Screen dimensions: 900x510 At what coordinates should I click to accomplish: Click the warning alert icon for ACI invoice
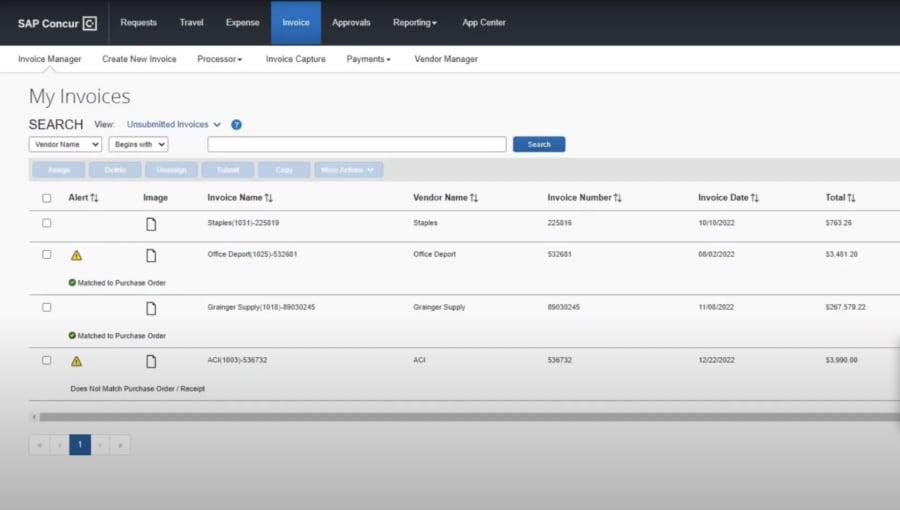click(x=76, y=361)
